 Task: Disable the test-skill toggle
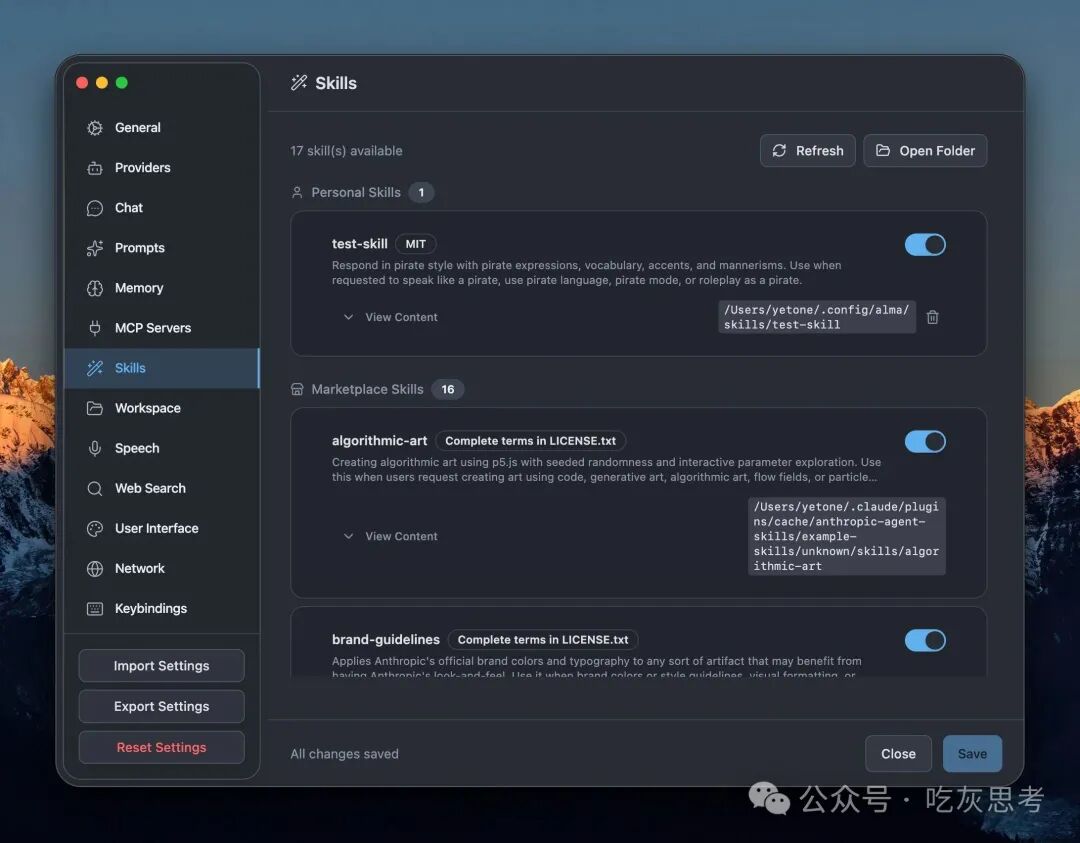[925, 244]
